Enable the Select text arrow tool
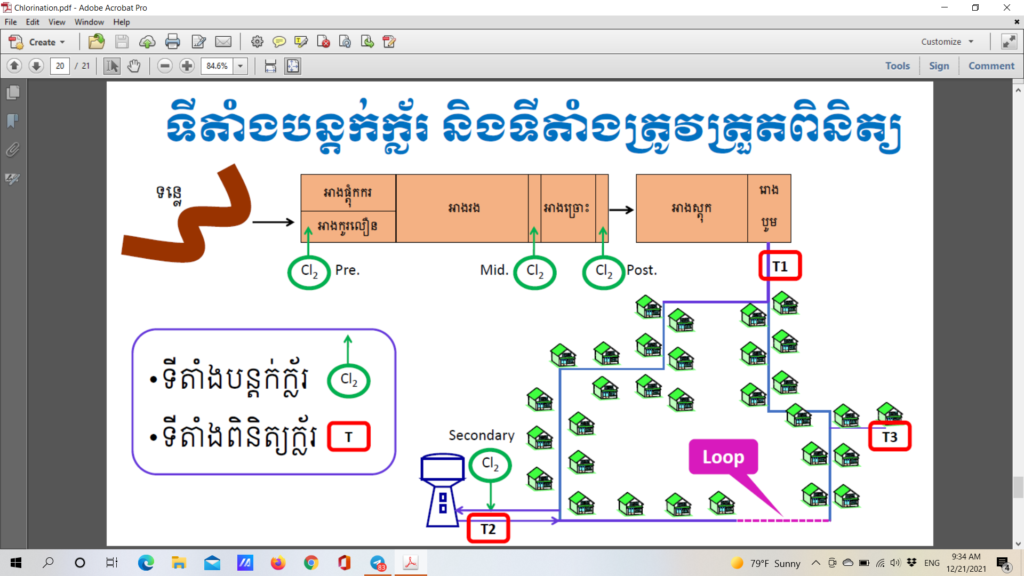Image resolution: width=1024 pixels, height=576 pixels. click(x=112, y=66)
